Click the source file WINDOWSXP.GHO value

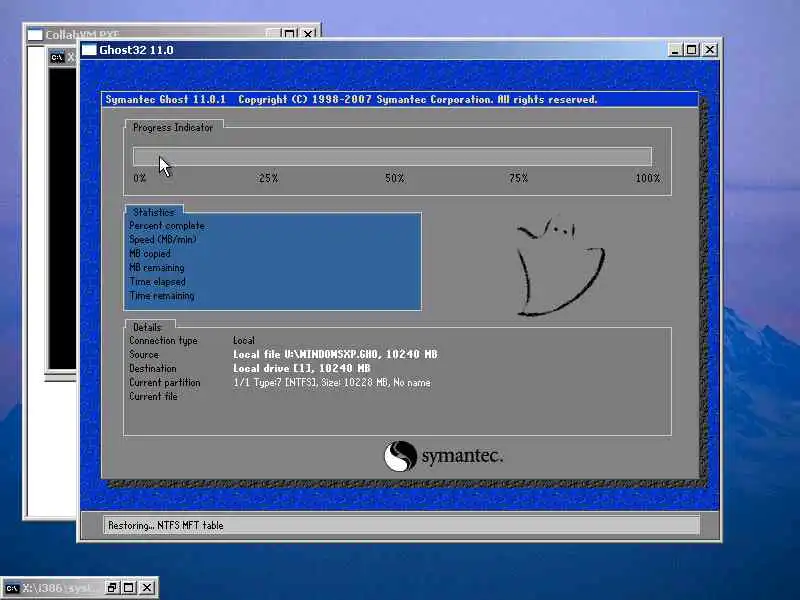coord(335,354)
